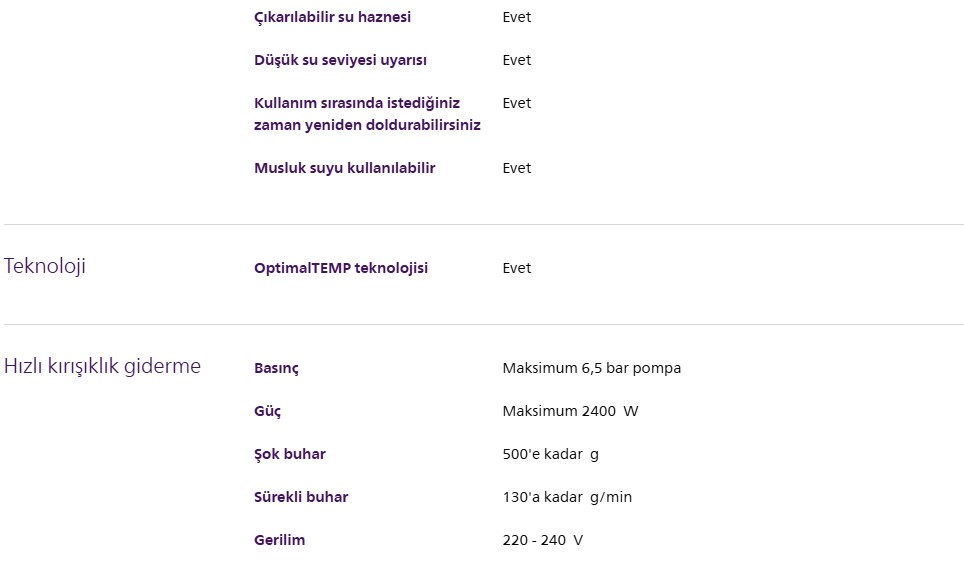The height and width of the screenshot is (563, 964).
Task: Click the '500'e kadar g' value
Action: pyautogui.click(x=550, y=454)
